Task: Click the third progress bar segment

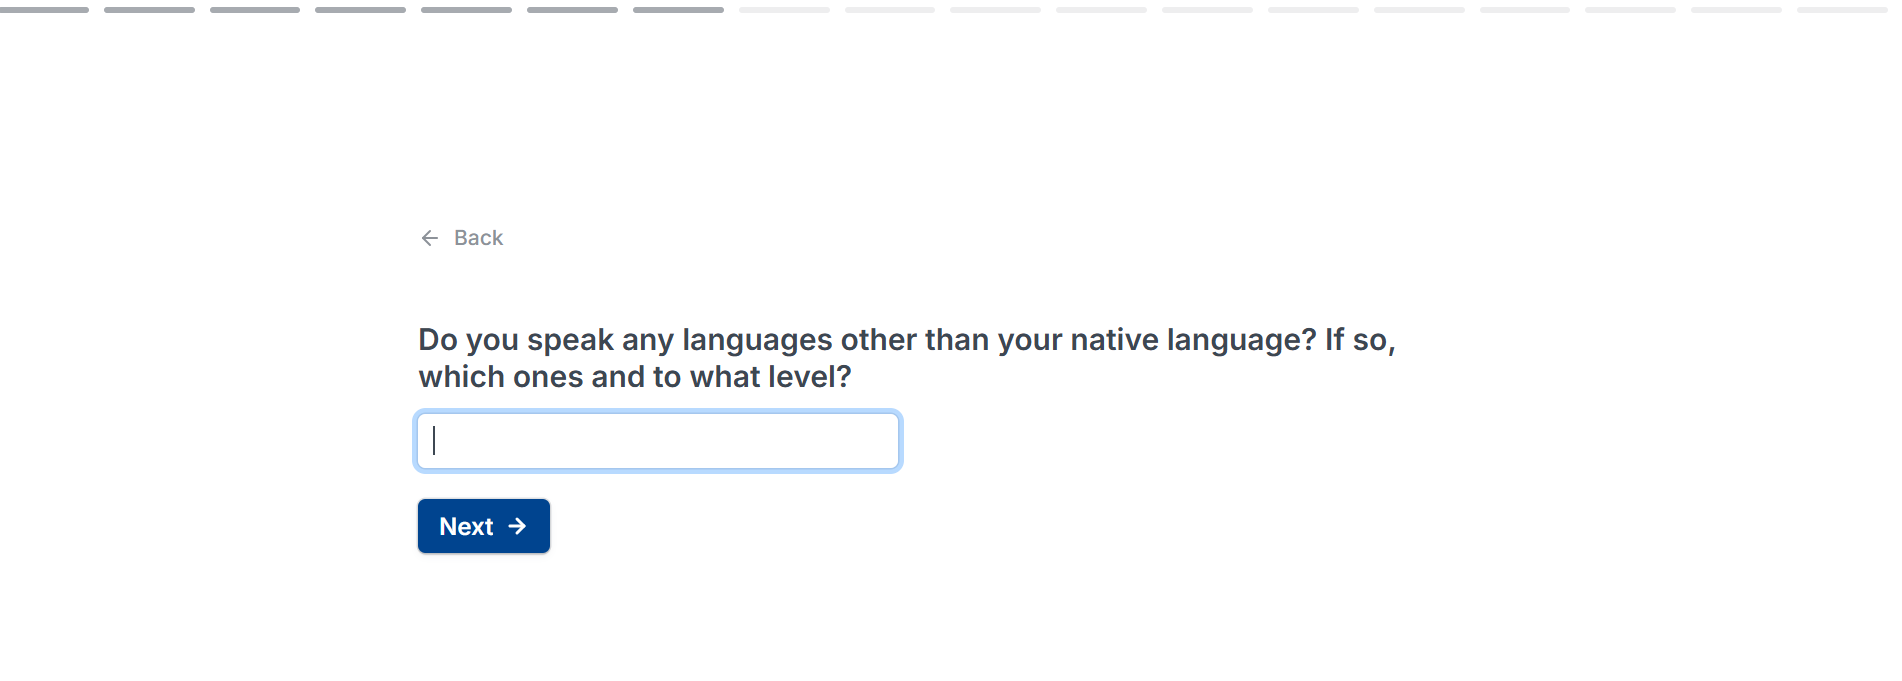Action: (255, 10)
